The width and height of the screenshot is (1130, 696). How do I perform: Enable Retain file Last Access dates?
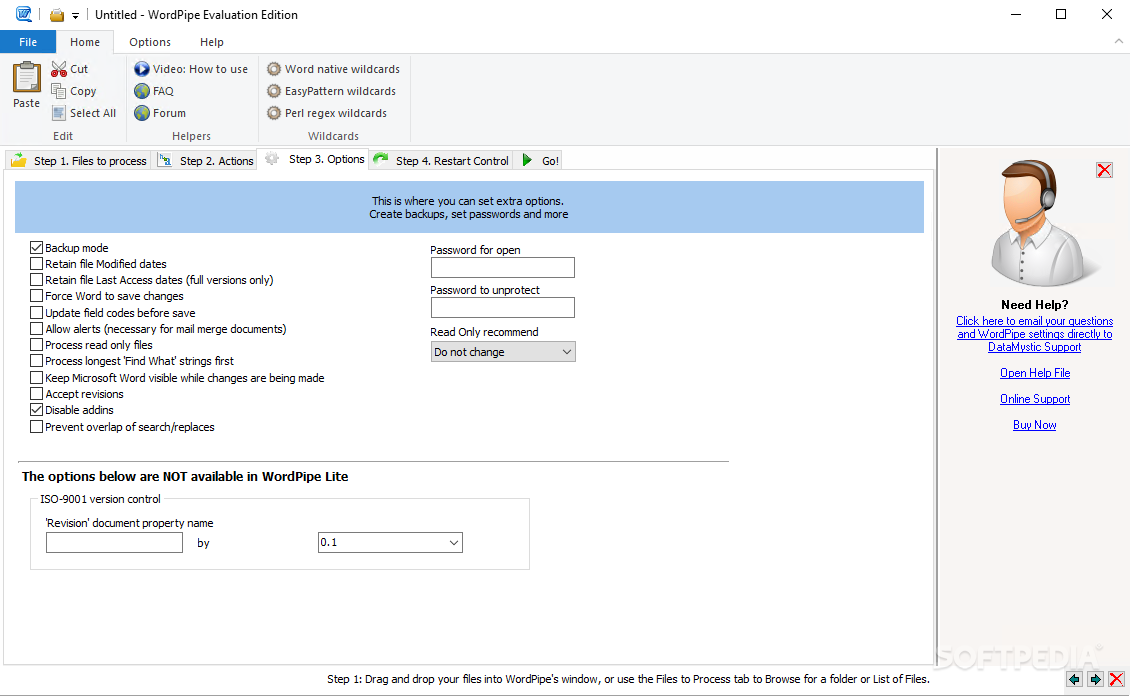pos(37,280)
